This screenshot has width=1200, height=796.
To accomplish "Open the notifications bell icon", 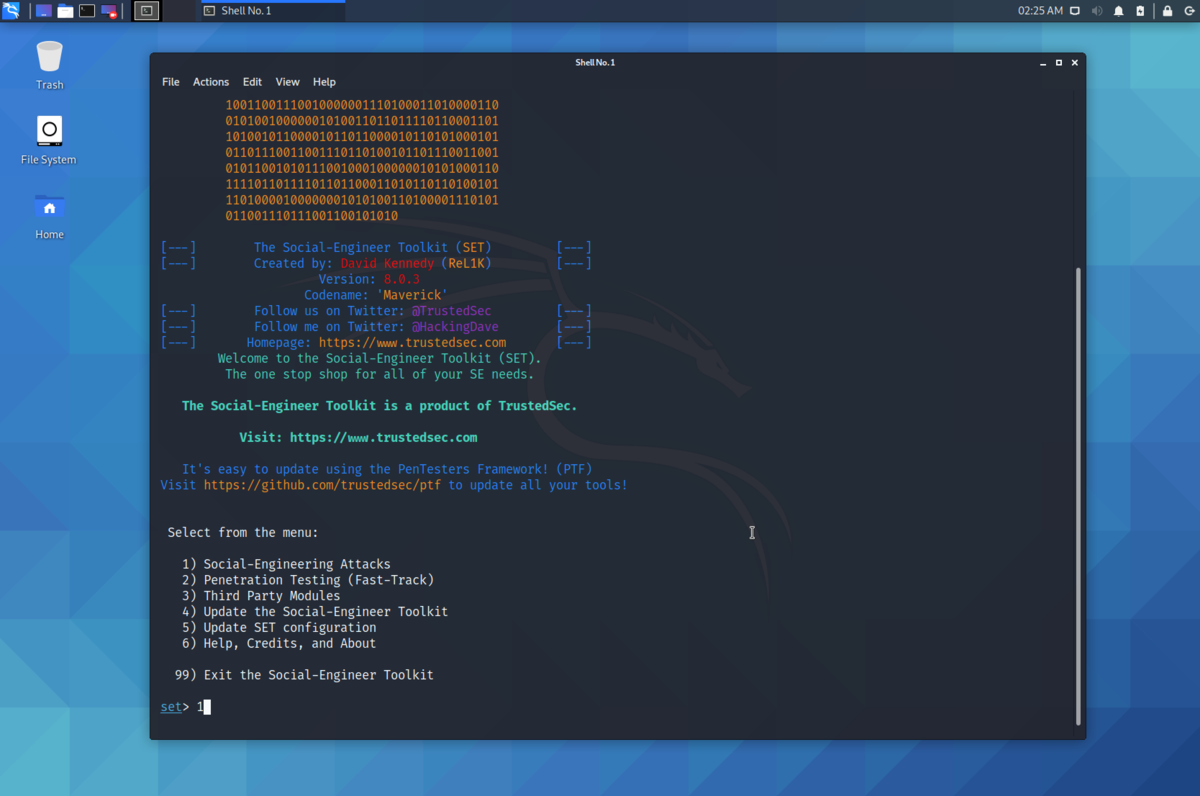I will 1119,11.
